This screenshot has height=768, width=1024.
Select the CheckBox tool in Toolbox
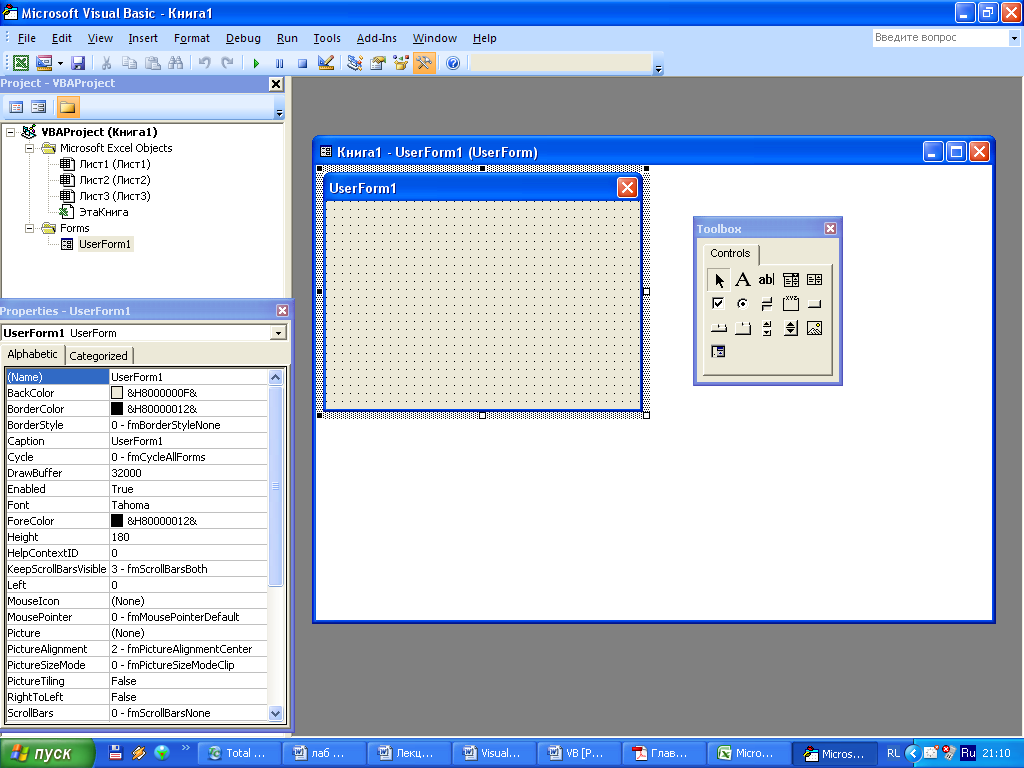tap(718, 304)
